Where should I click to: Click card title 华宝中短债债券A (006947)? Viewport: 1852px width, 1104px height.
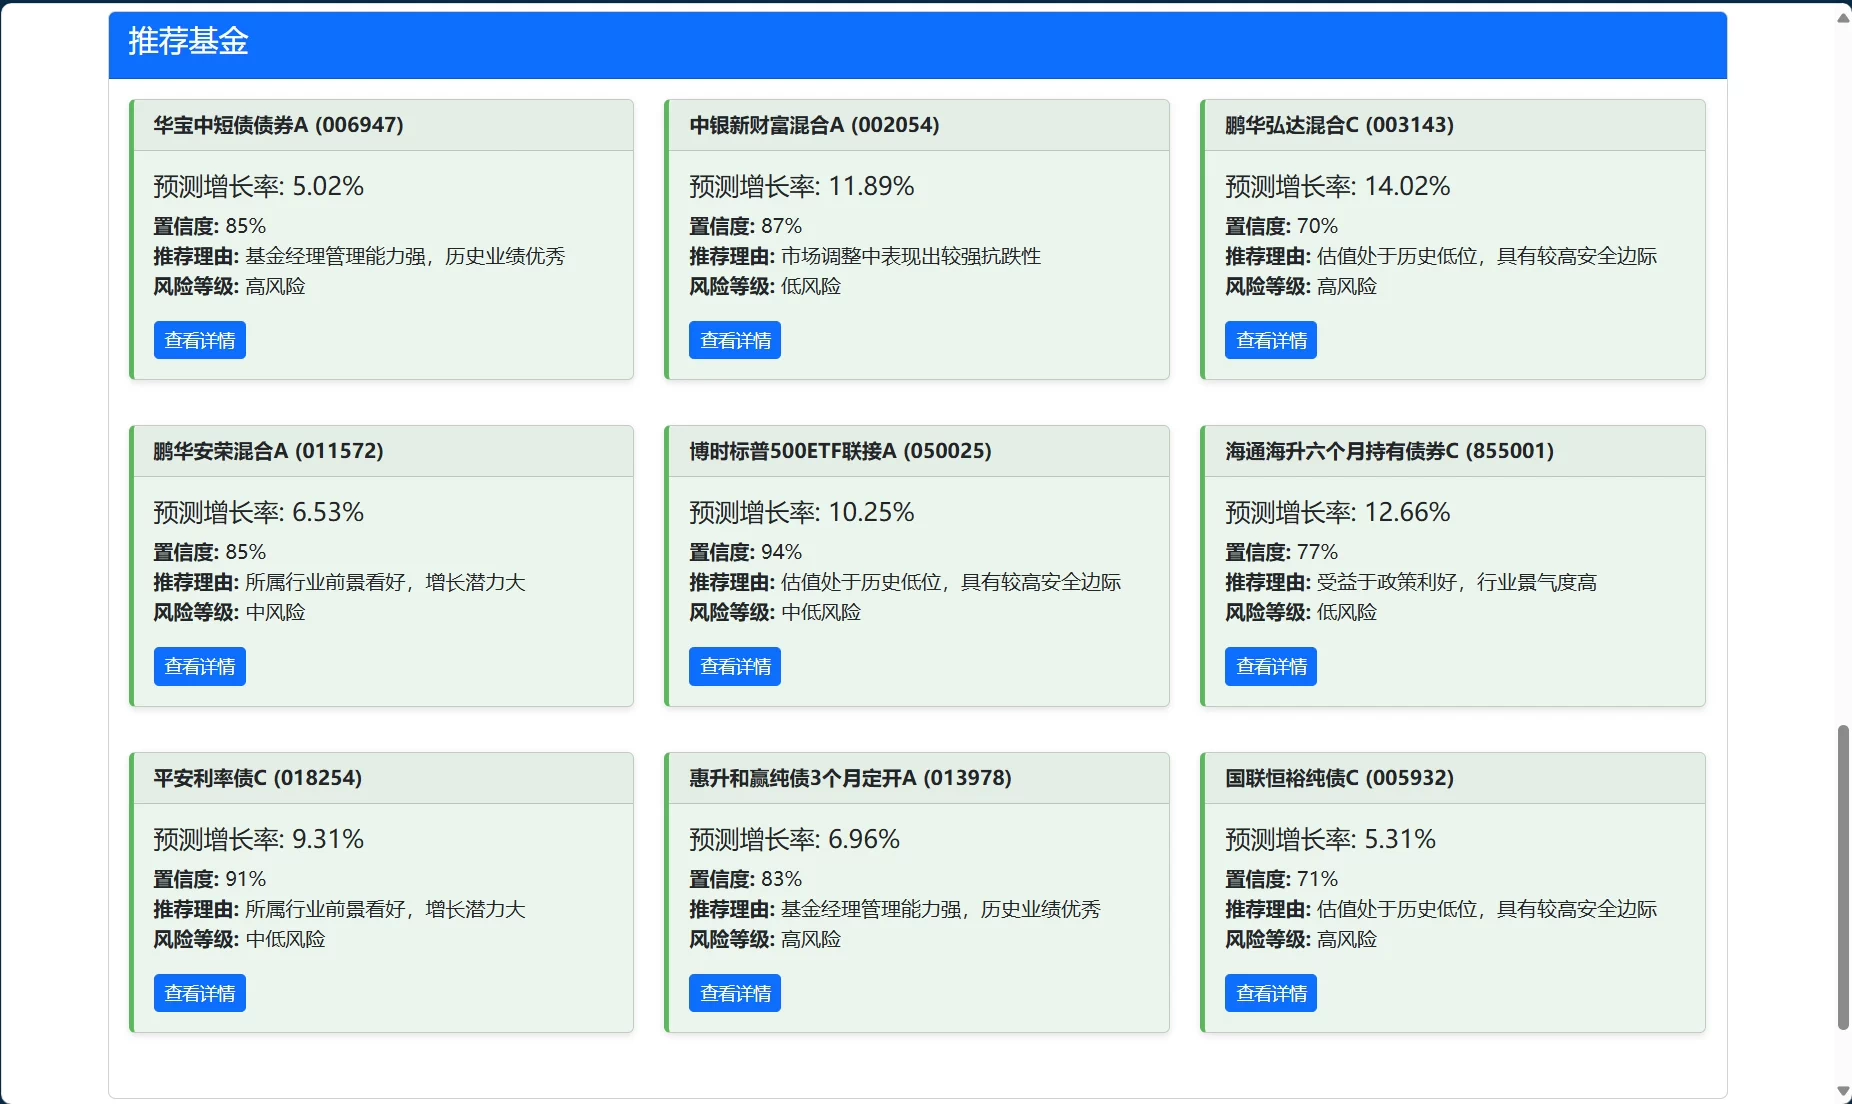[x=278, y=125]
